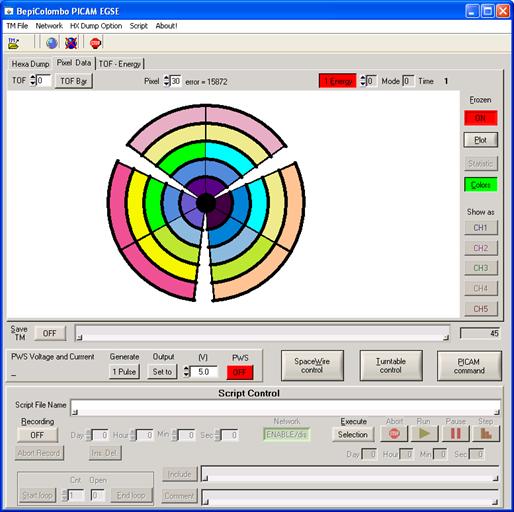This screenshot has width=514, height=512.
Task: Toggle the PWS OFF red button
Action: tap(240, 372)
